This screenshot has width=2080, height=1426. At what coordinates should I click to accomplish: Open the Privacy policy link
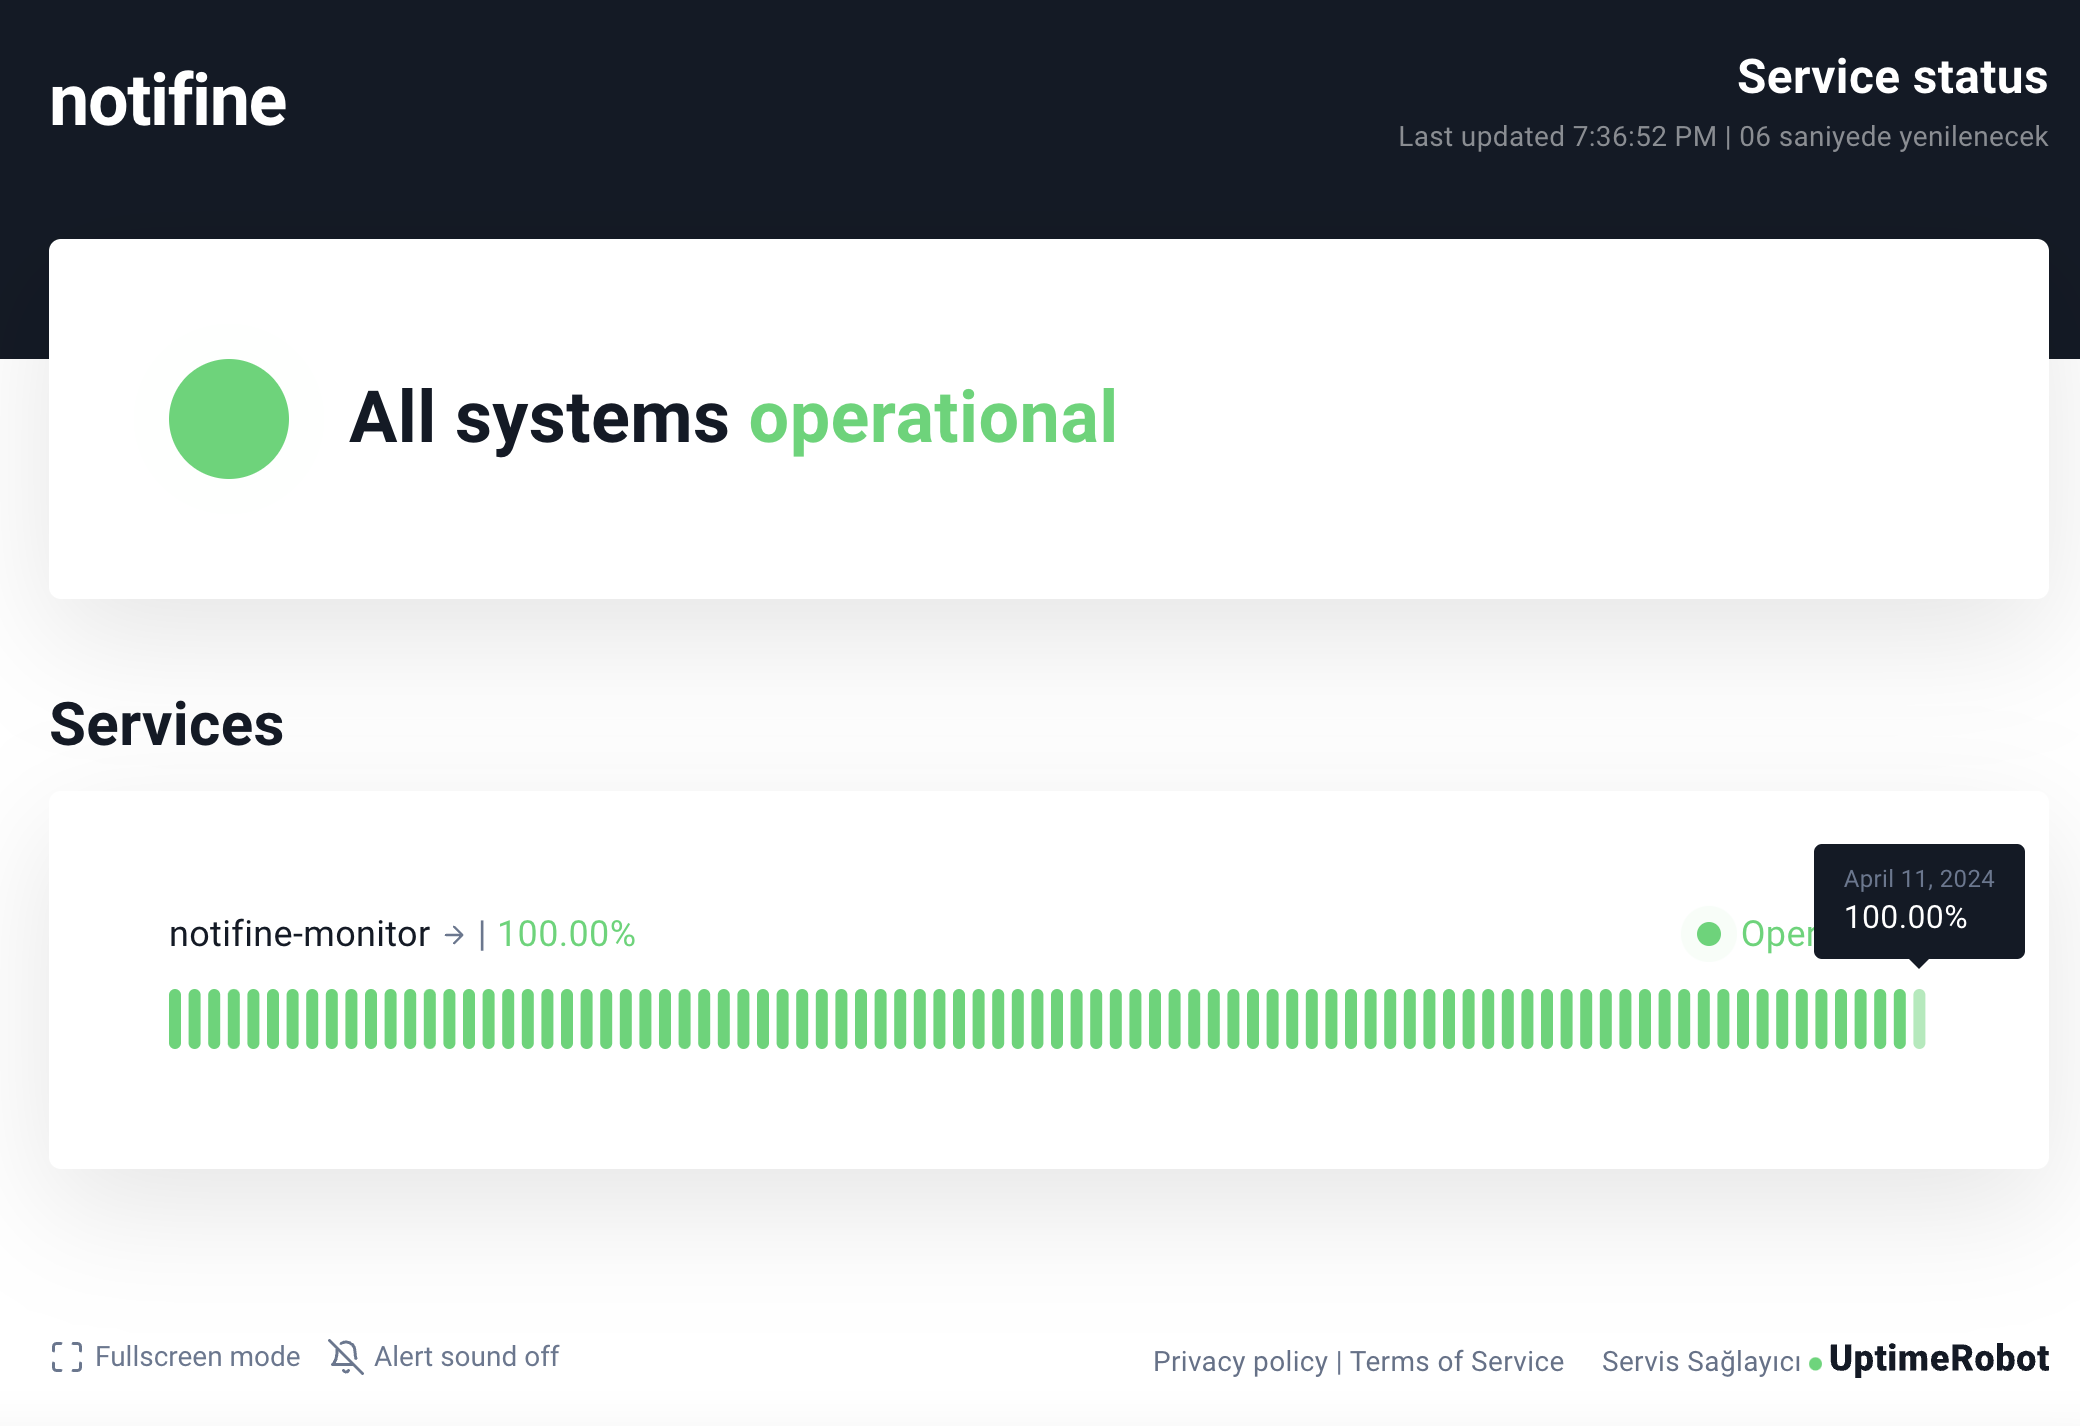tap(1240, 1362)
